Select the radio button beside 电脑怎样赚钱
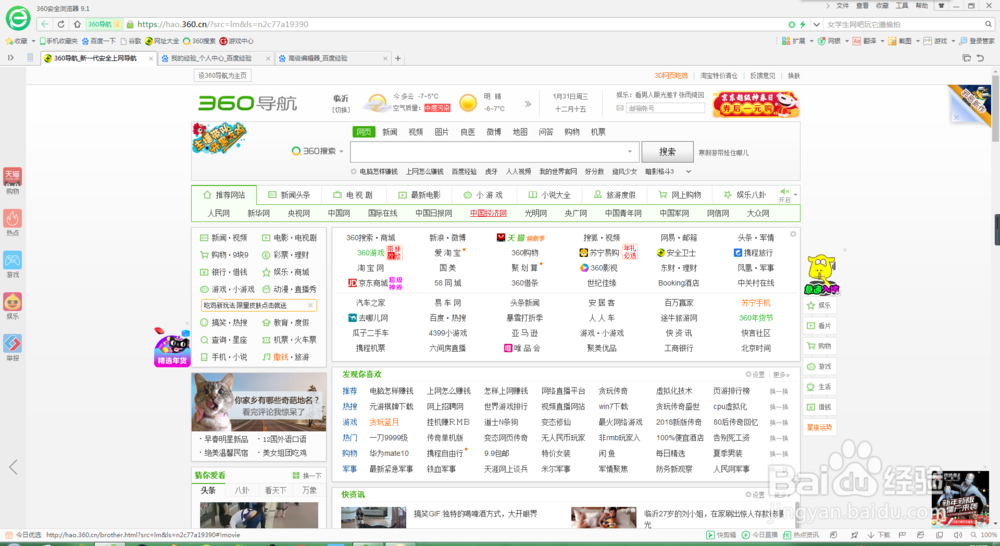The width and height of the screenshot is (1000, 546). point(353,172)
